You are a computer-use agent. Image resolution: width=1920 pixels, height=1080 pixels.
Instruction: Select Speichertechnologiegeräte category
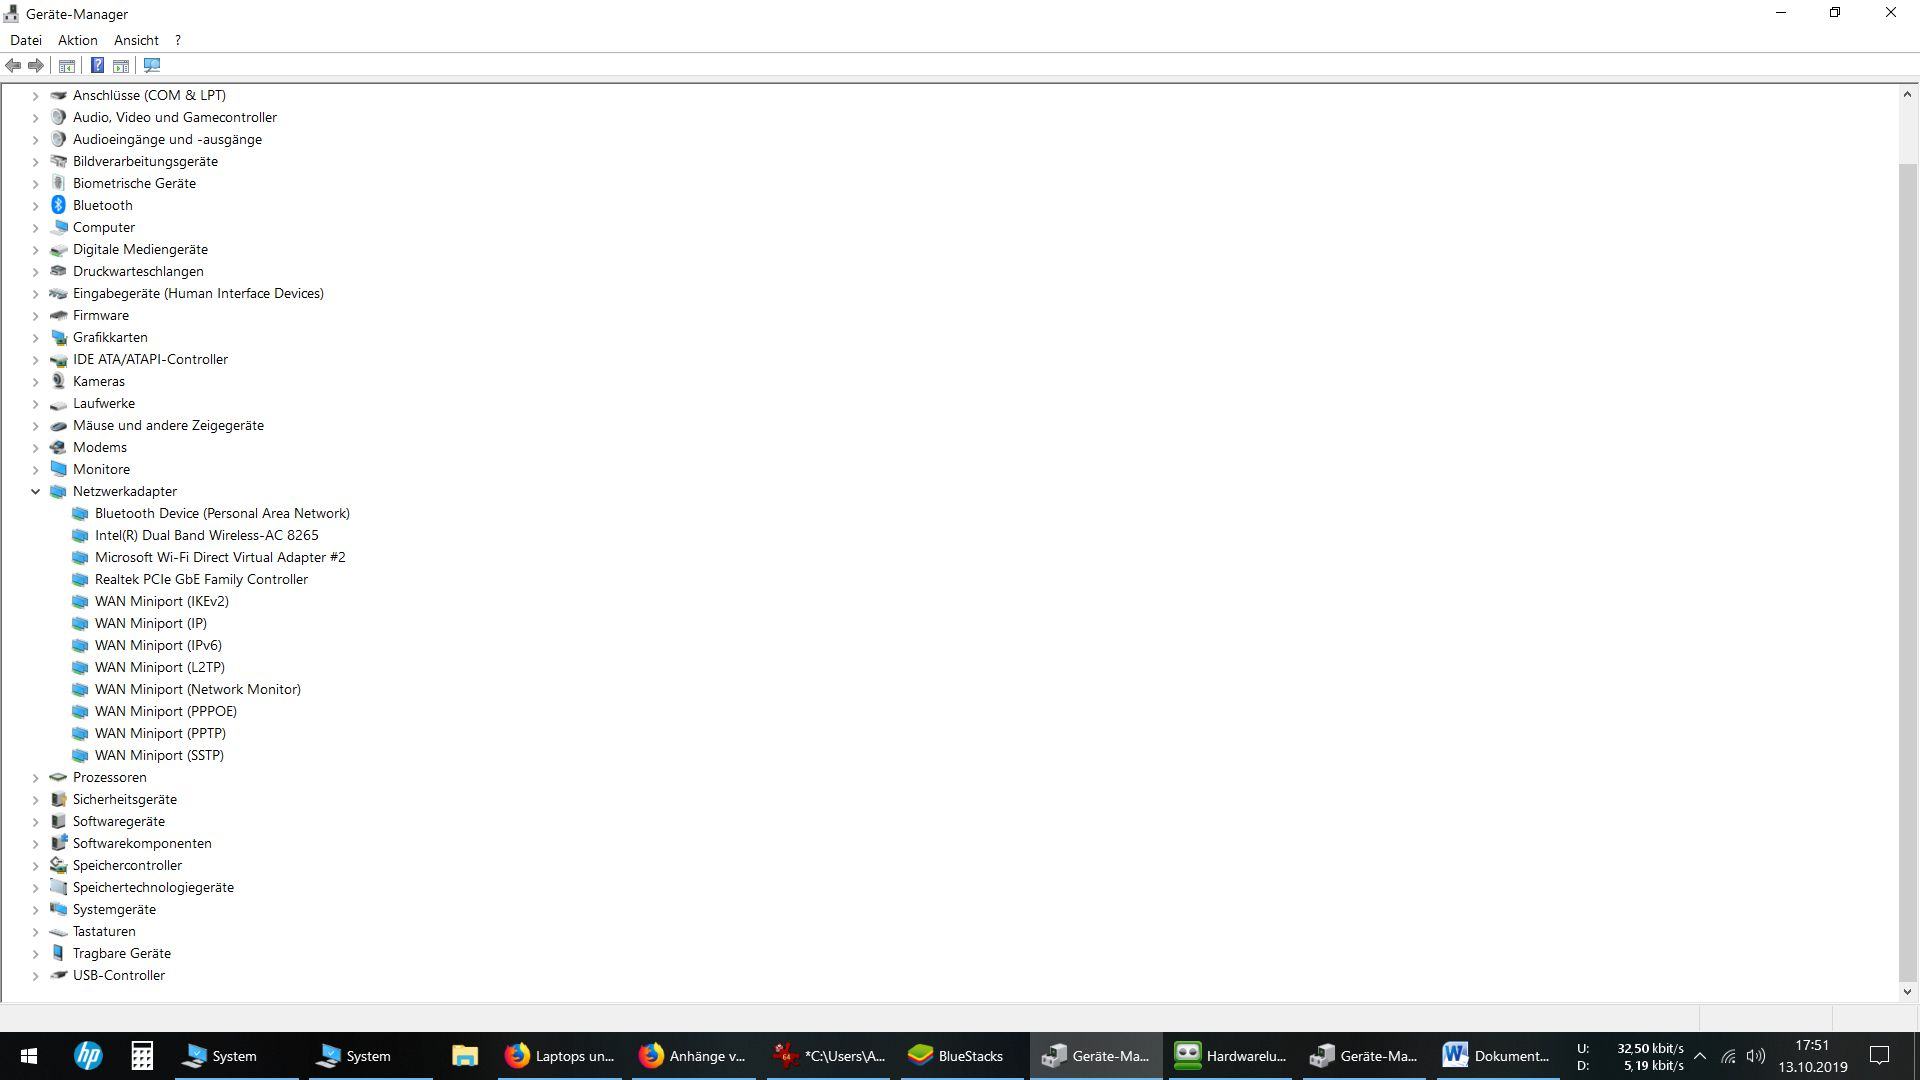(x=153, y=887)
